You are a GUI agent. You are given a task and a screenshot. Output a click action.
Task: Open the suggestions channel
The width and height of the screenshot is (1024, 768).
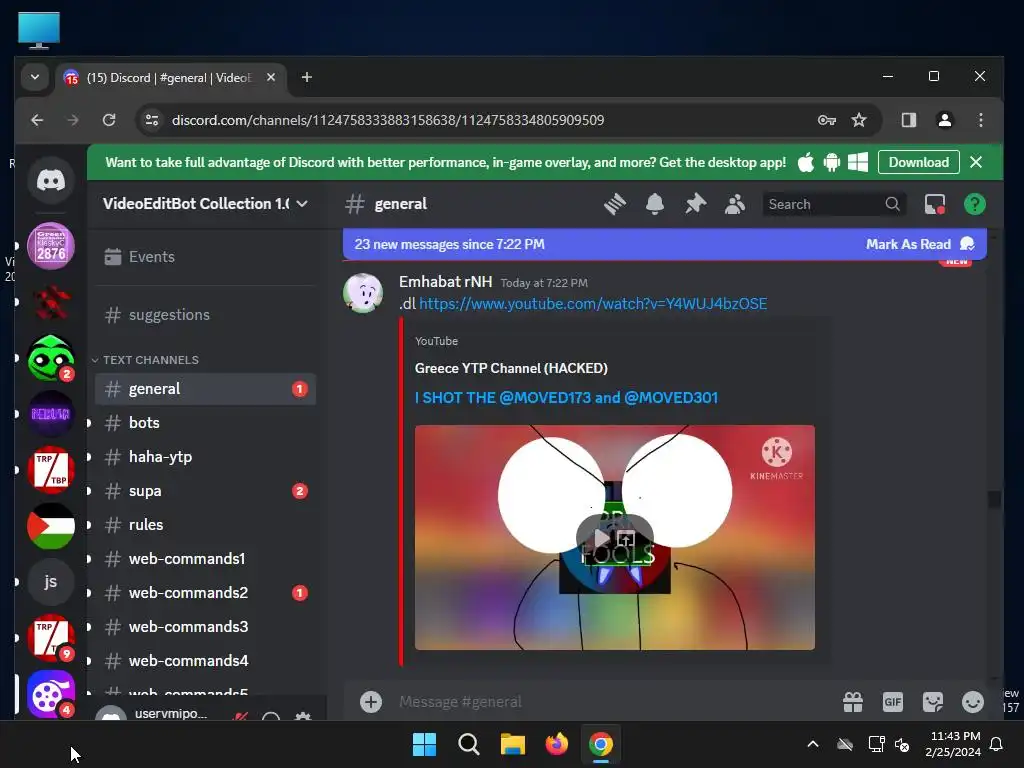click(x=206, y=315)
